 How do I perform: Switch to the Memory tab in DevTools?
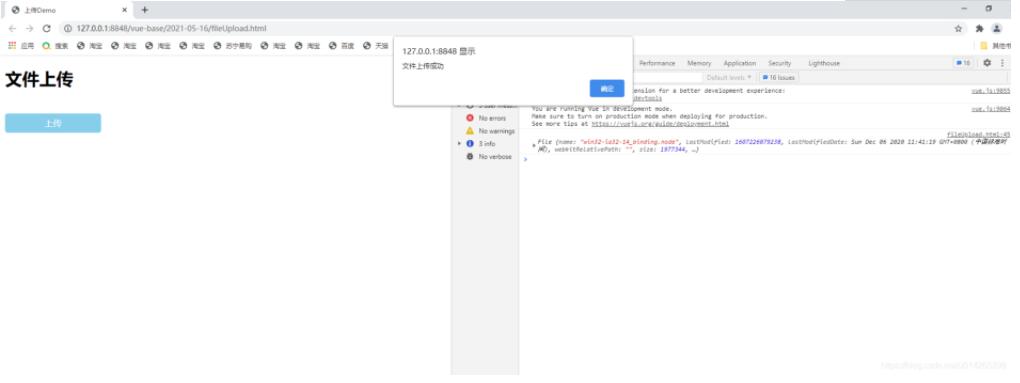click(x=699, y=63)
